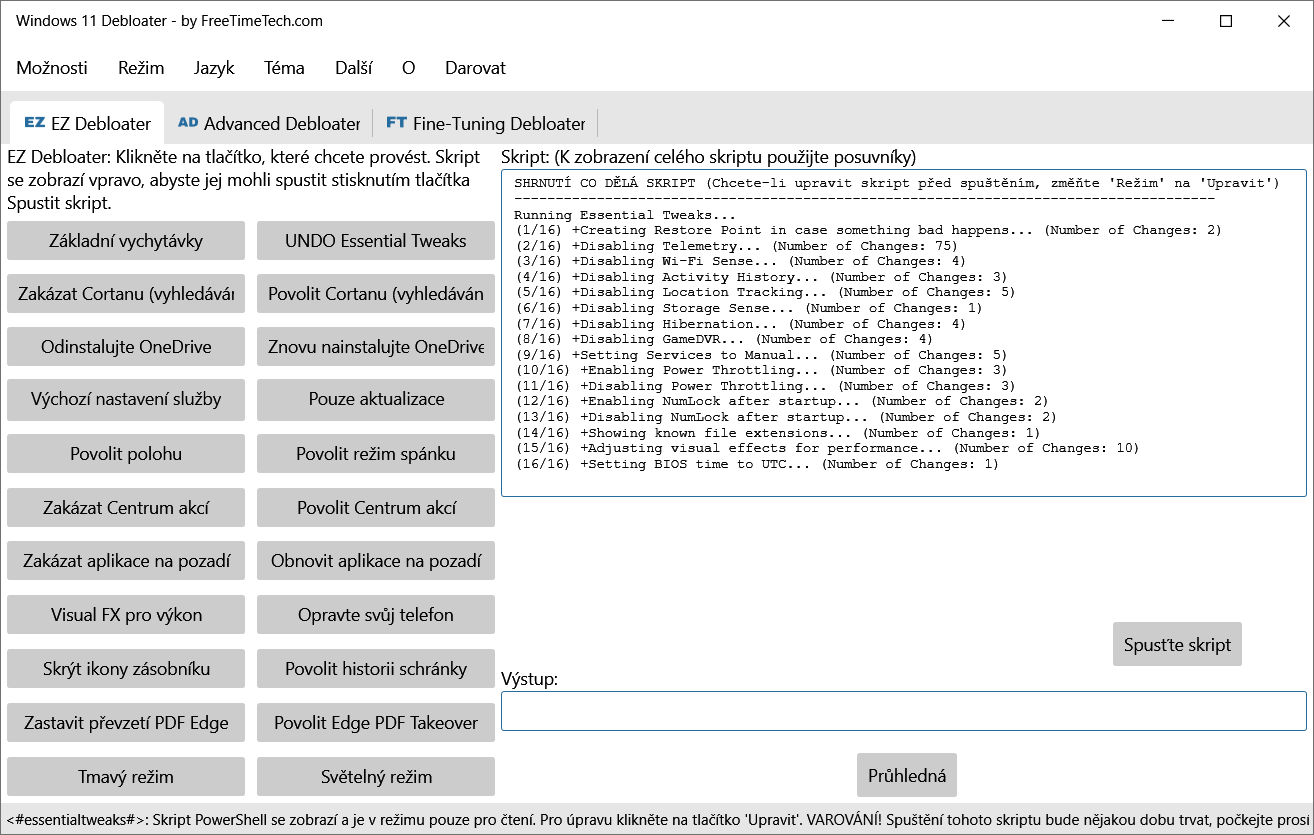1314x835 pixels.
Task: Open the Režim menu
Action: click(141, 68)
